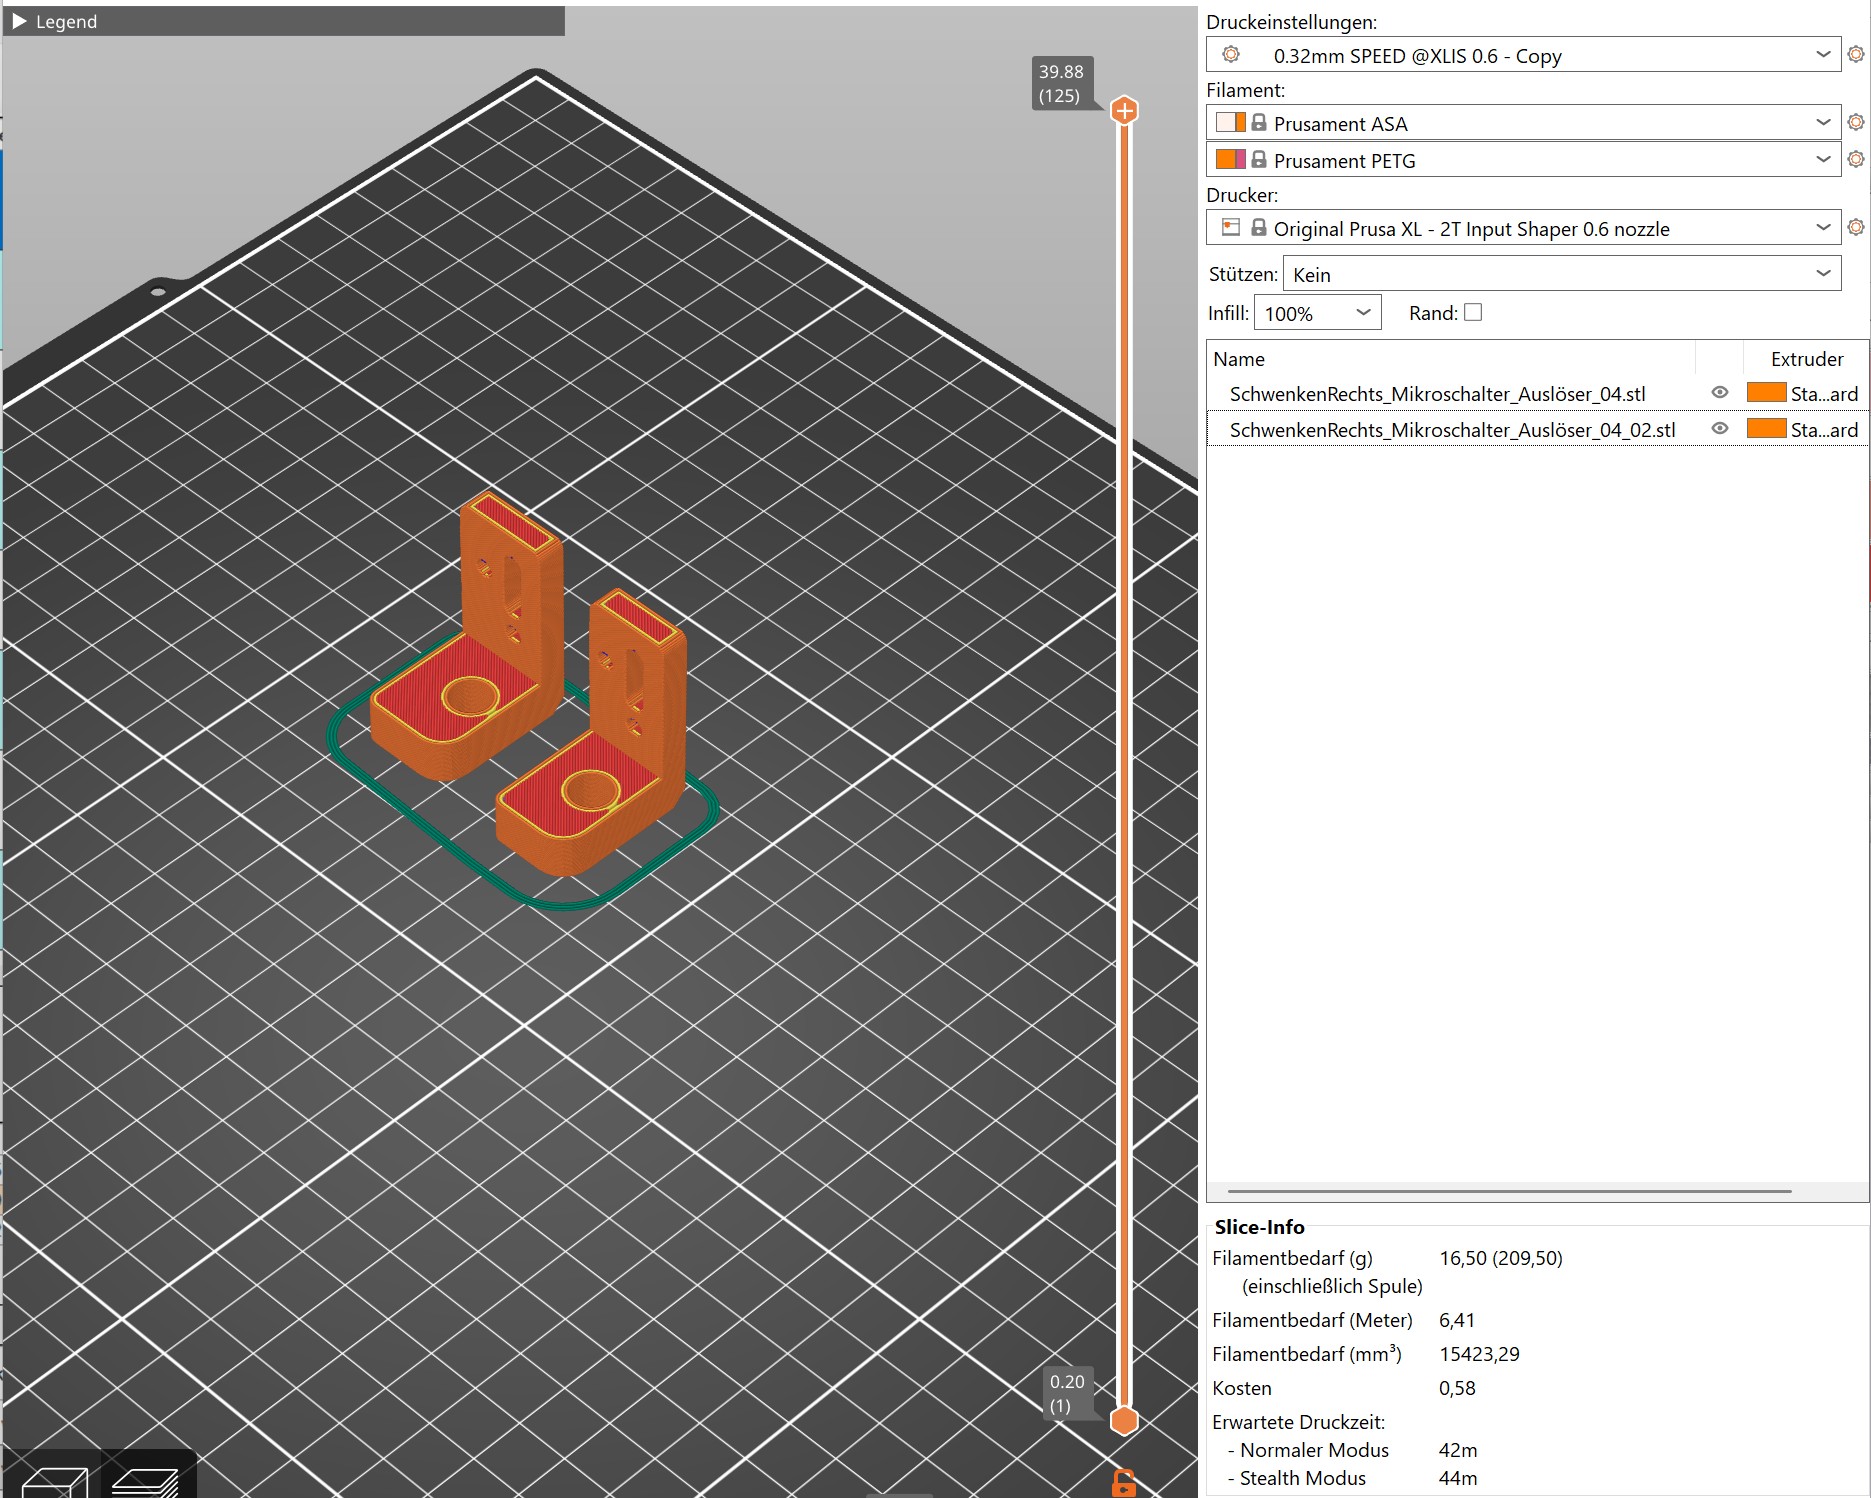Click filament length value 6,41

pos(1457,1320)
